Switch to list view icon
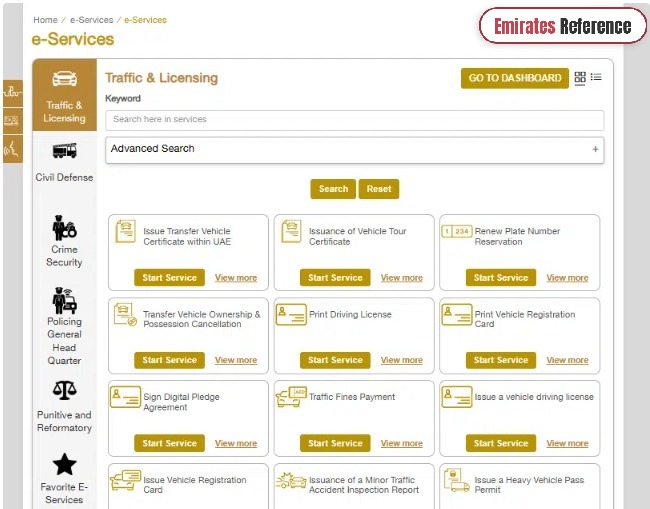The height and width of the screenshot is (509, 650). pyautogui.click(x=596, y=77)
